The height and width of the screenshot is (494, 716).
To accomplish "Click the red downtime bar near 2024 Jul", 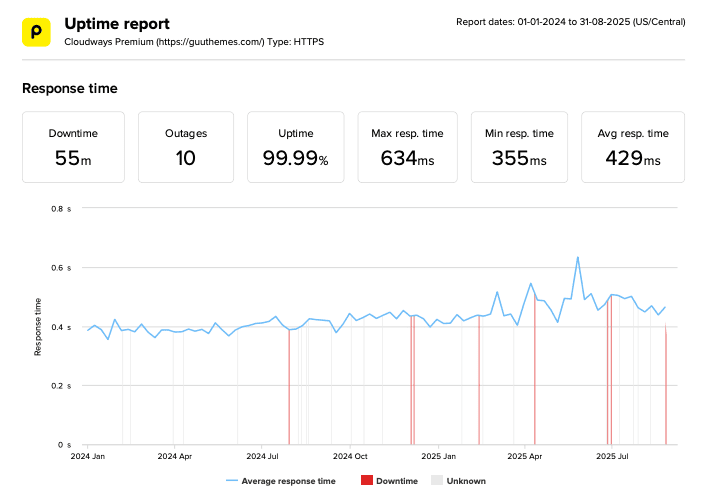I will point(289,390).
